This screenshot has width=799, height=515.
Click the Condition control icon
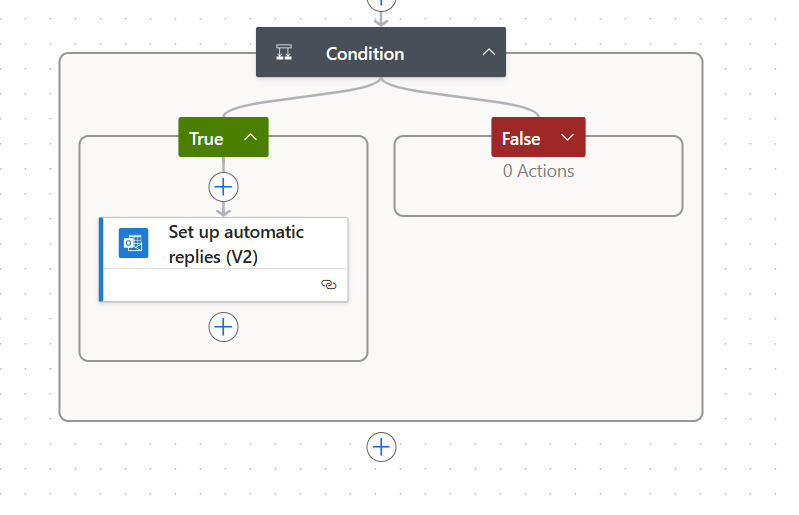tap(285, 53)
